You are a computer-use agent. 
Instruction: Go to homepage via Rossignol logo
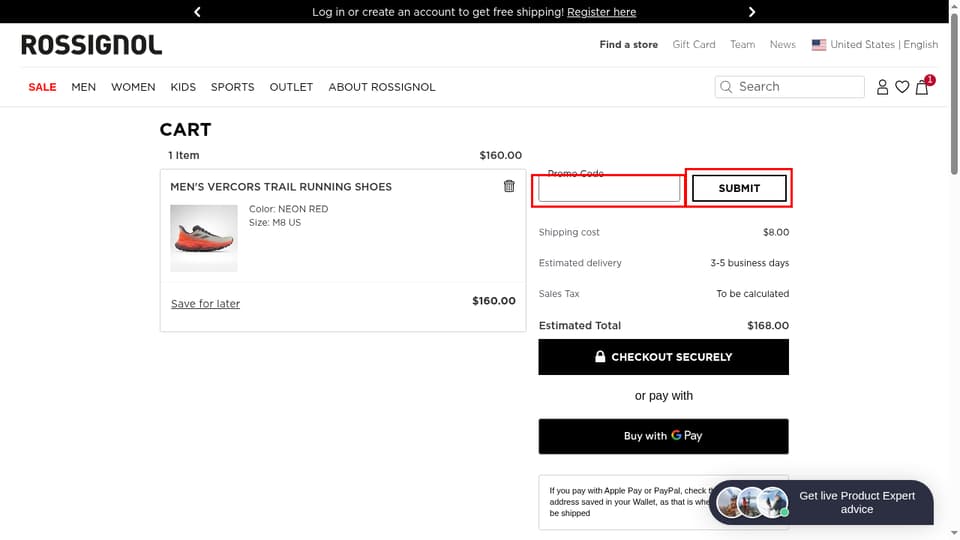coord(92,45)
